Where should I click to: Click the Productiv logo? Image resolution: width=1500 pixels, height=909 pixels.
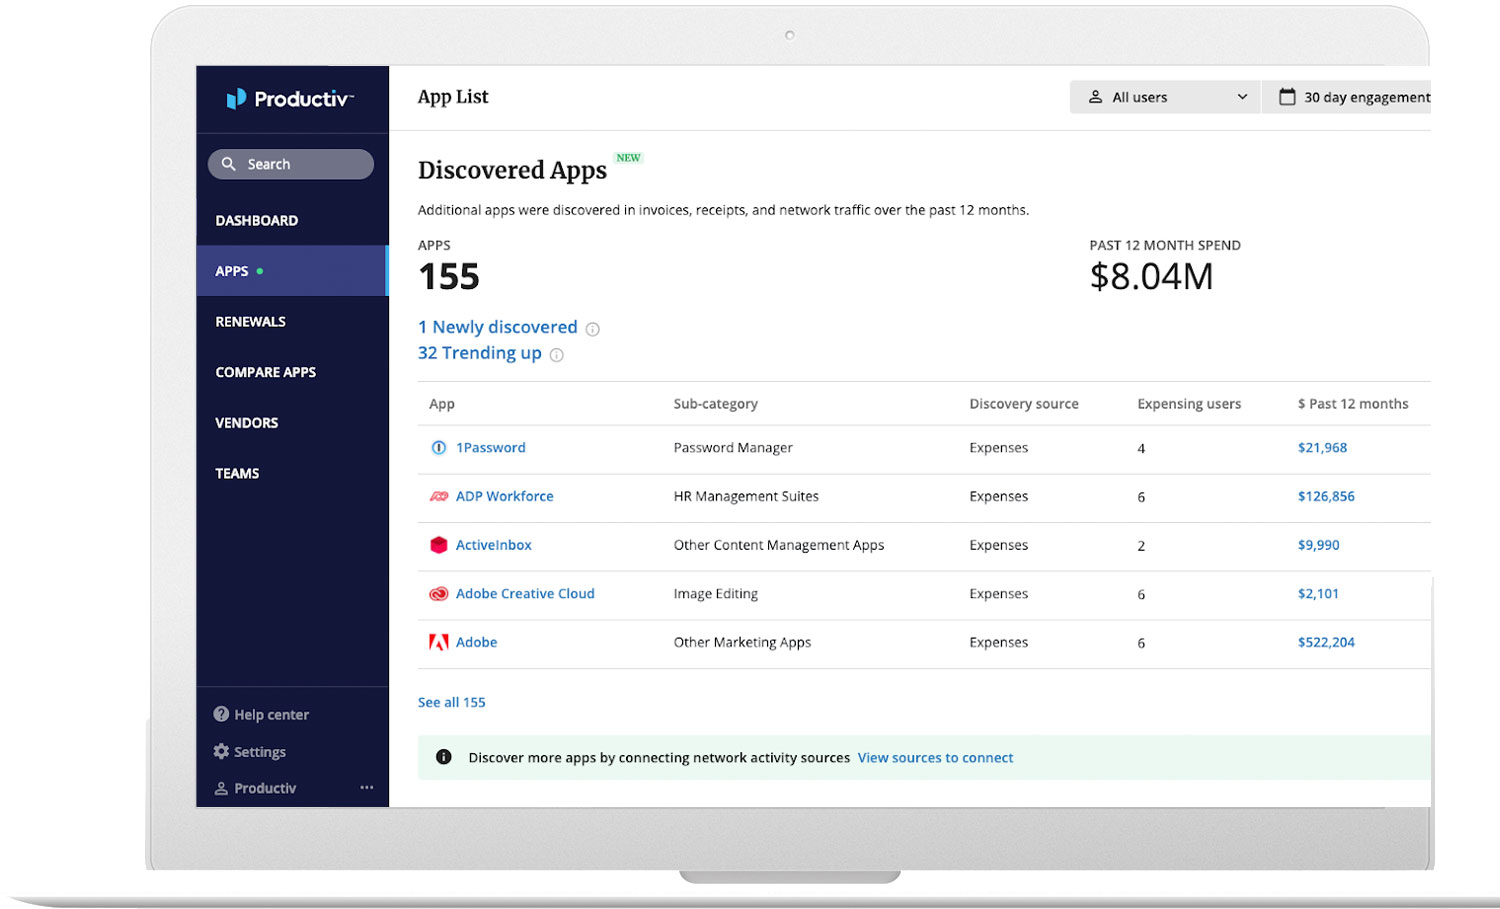click(x=290, y=98)
